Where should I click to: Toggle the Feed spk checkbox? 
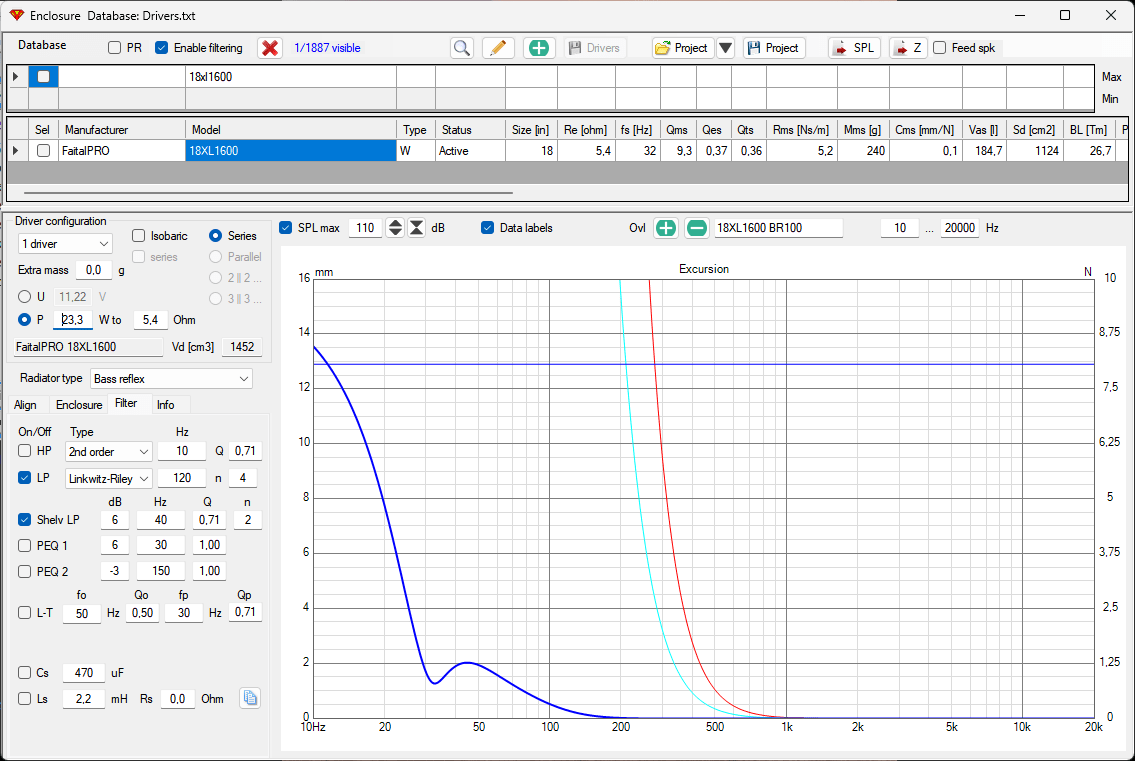[940, 48]
